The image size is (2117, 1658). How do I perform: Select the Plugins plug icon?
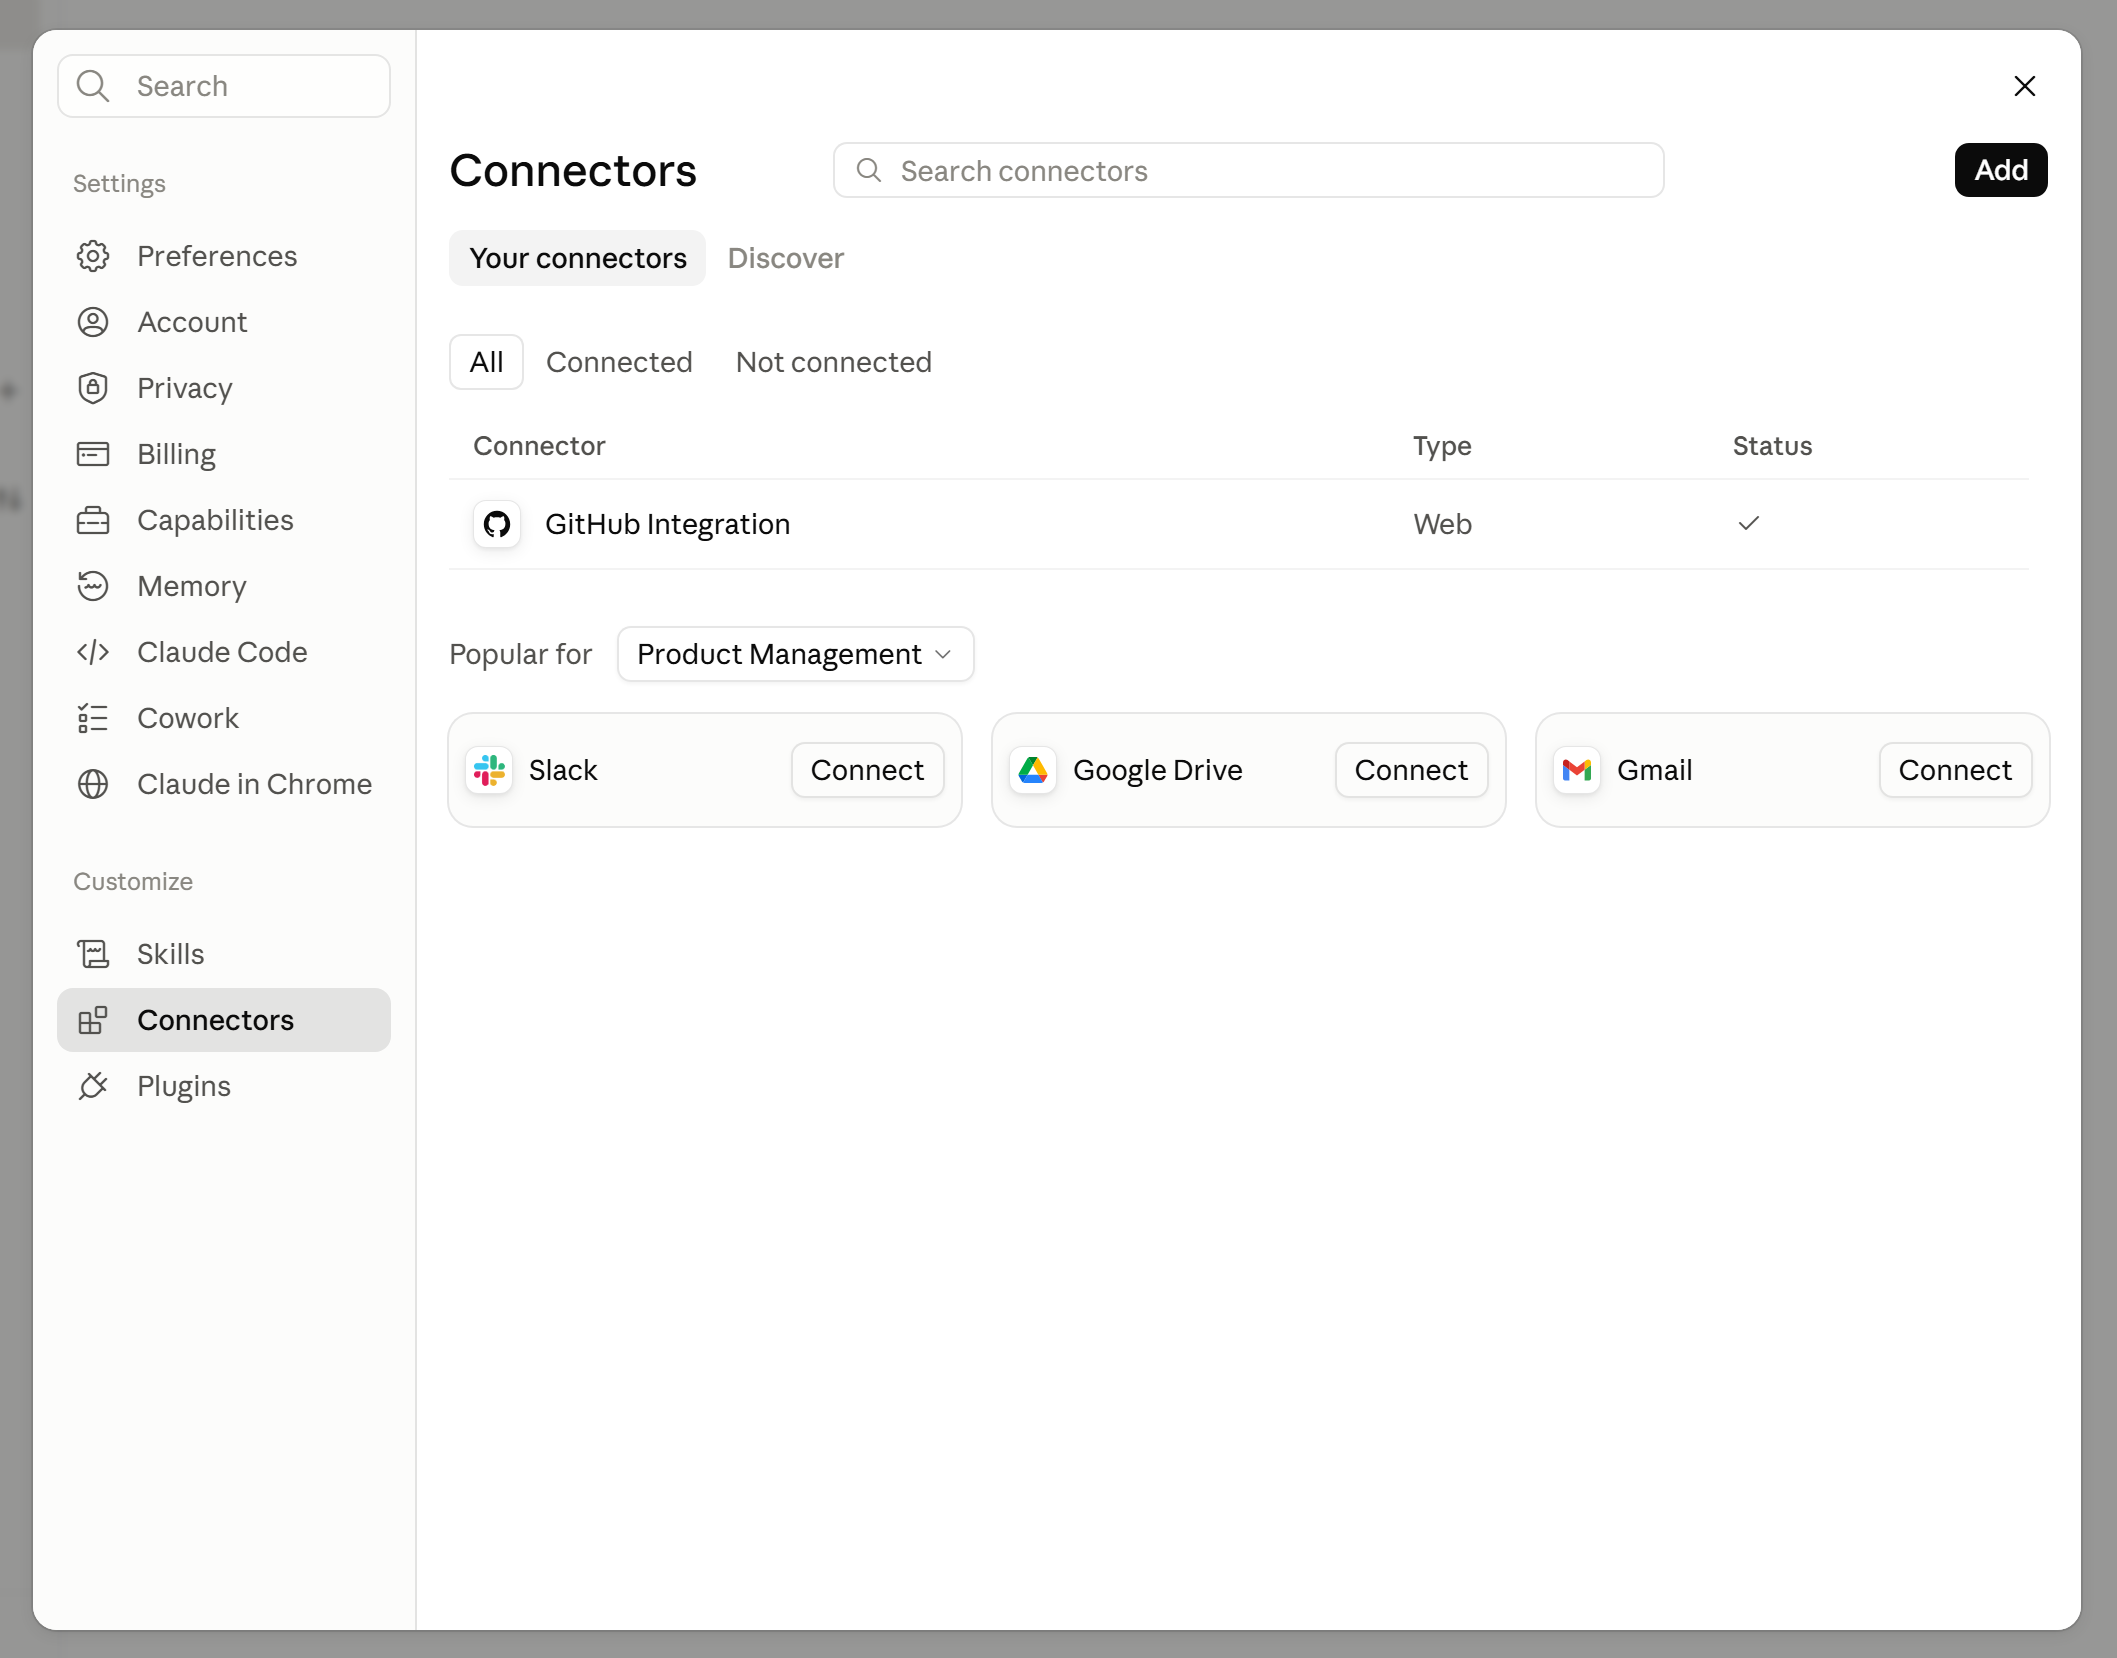point(93,1086)
